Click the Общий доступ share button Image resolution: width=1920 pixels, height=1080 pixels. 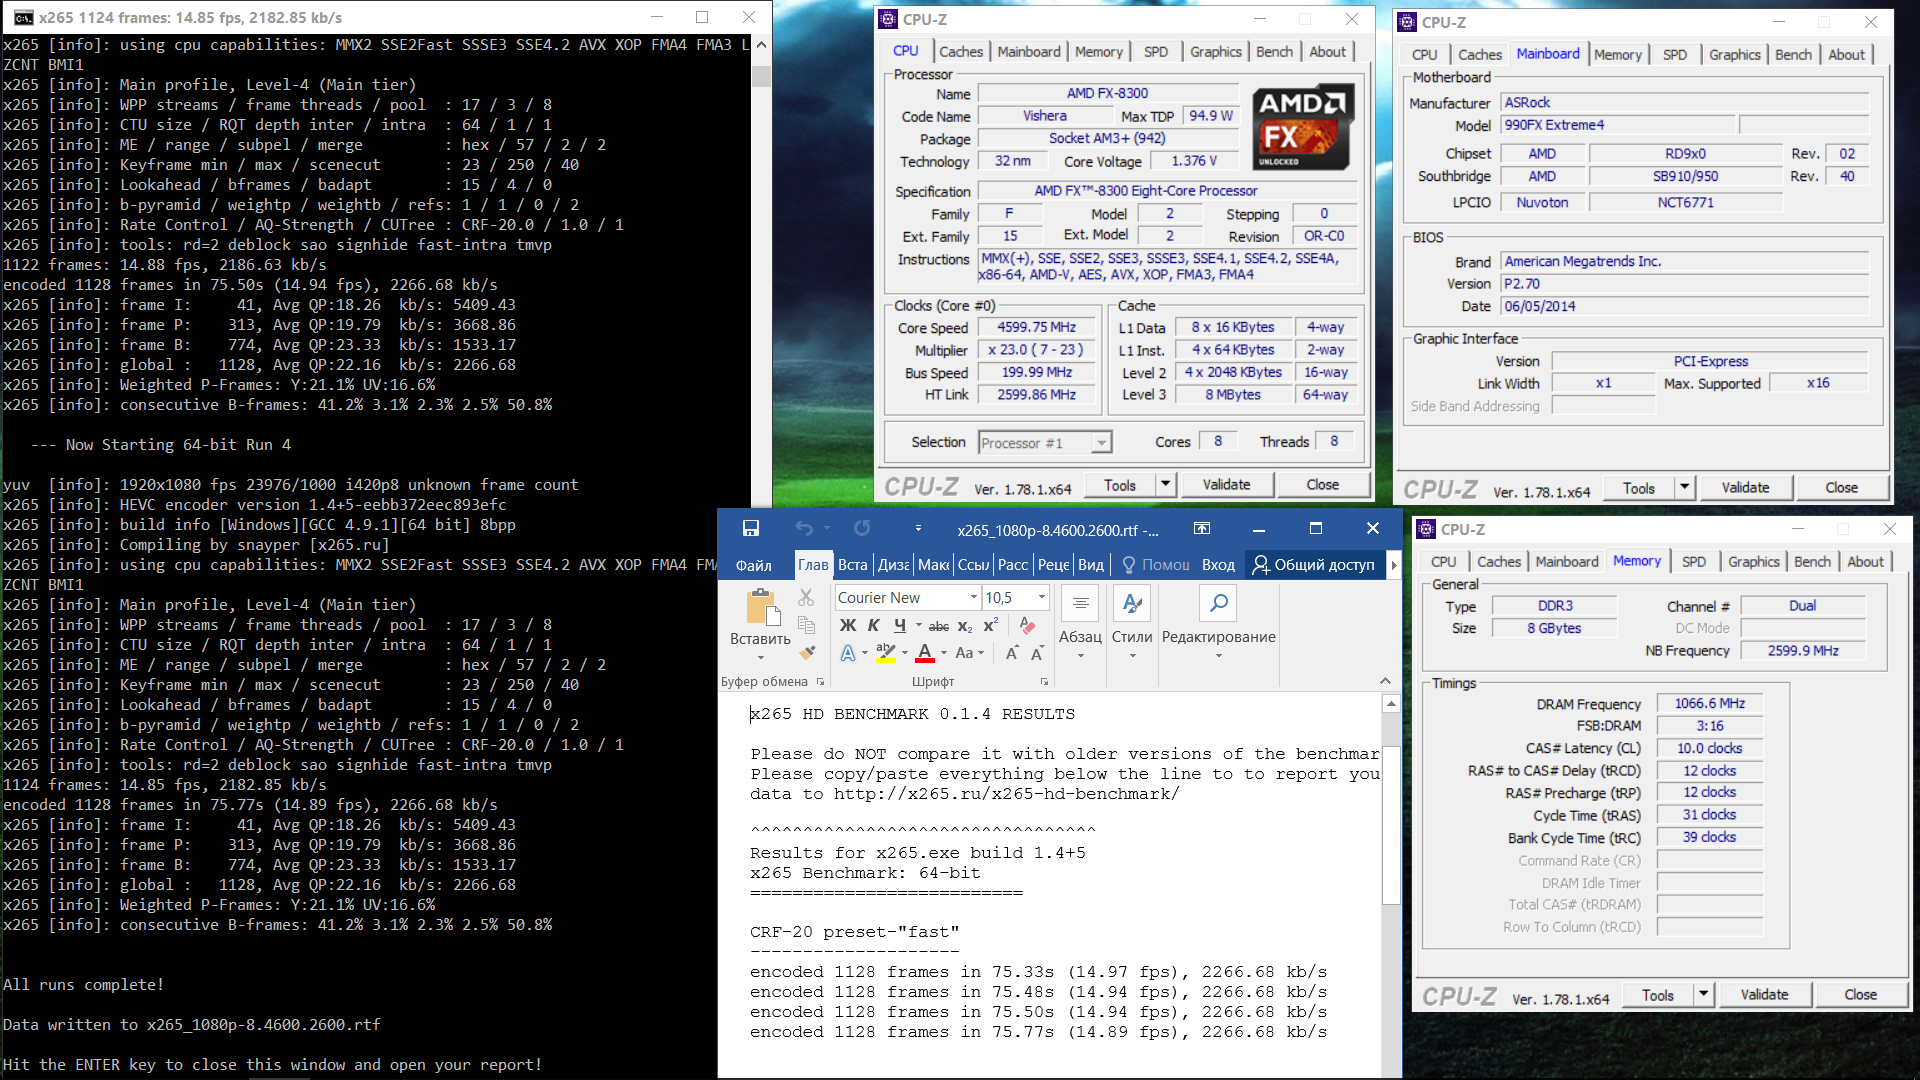pyautogui.click(x=1314, y=565)
